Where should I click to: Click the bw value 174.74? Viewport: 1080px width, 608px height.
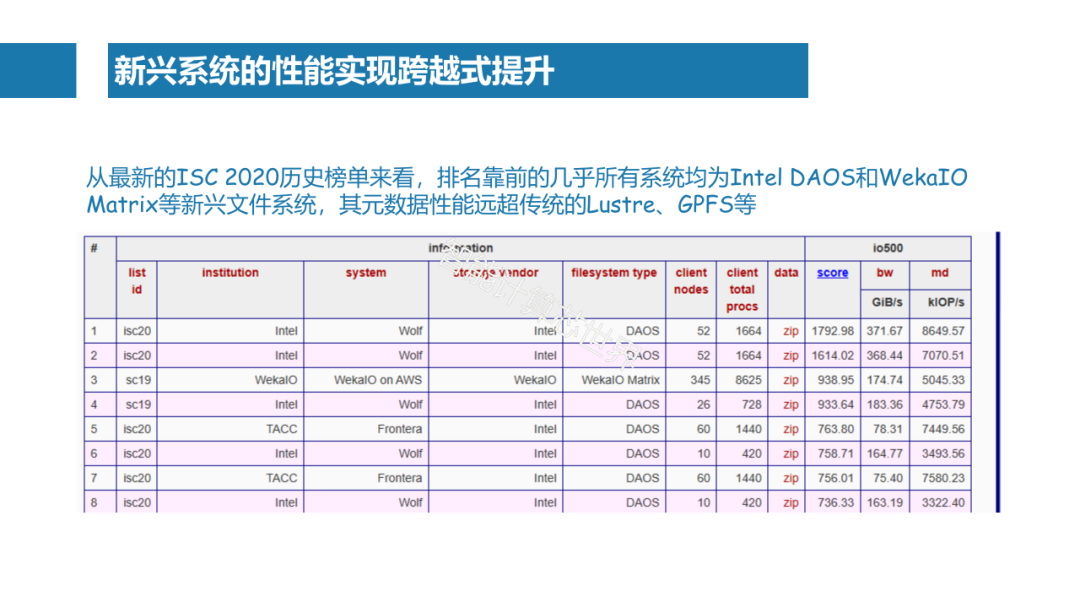tap(884, 380)
